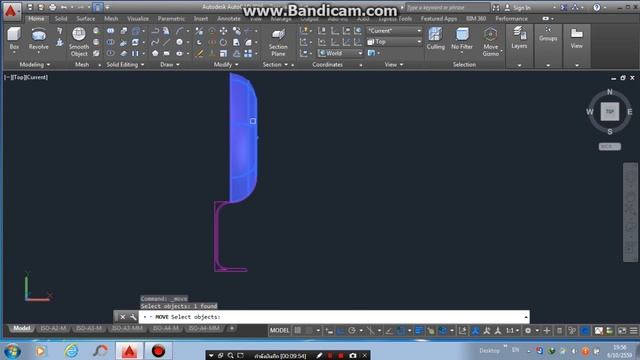The height and width of the screenshot is (360, 640).
Task: Click the Solid Union icon in Solid Editing
Action: tap(111, 31)
